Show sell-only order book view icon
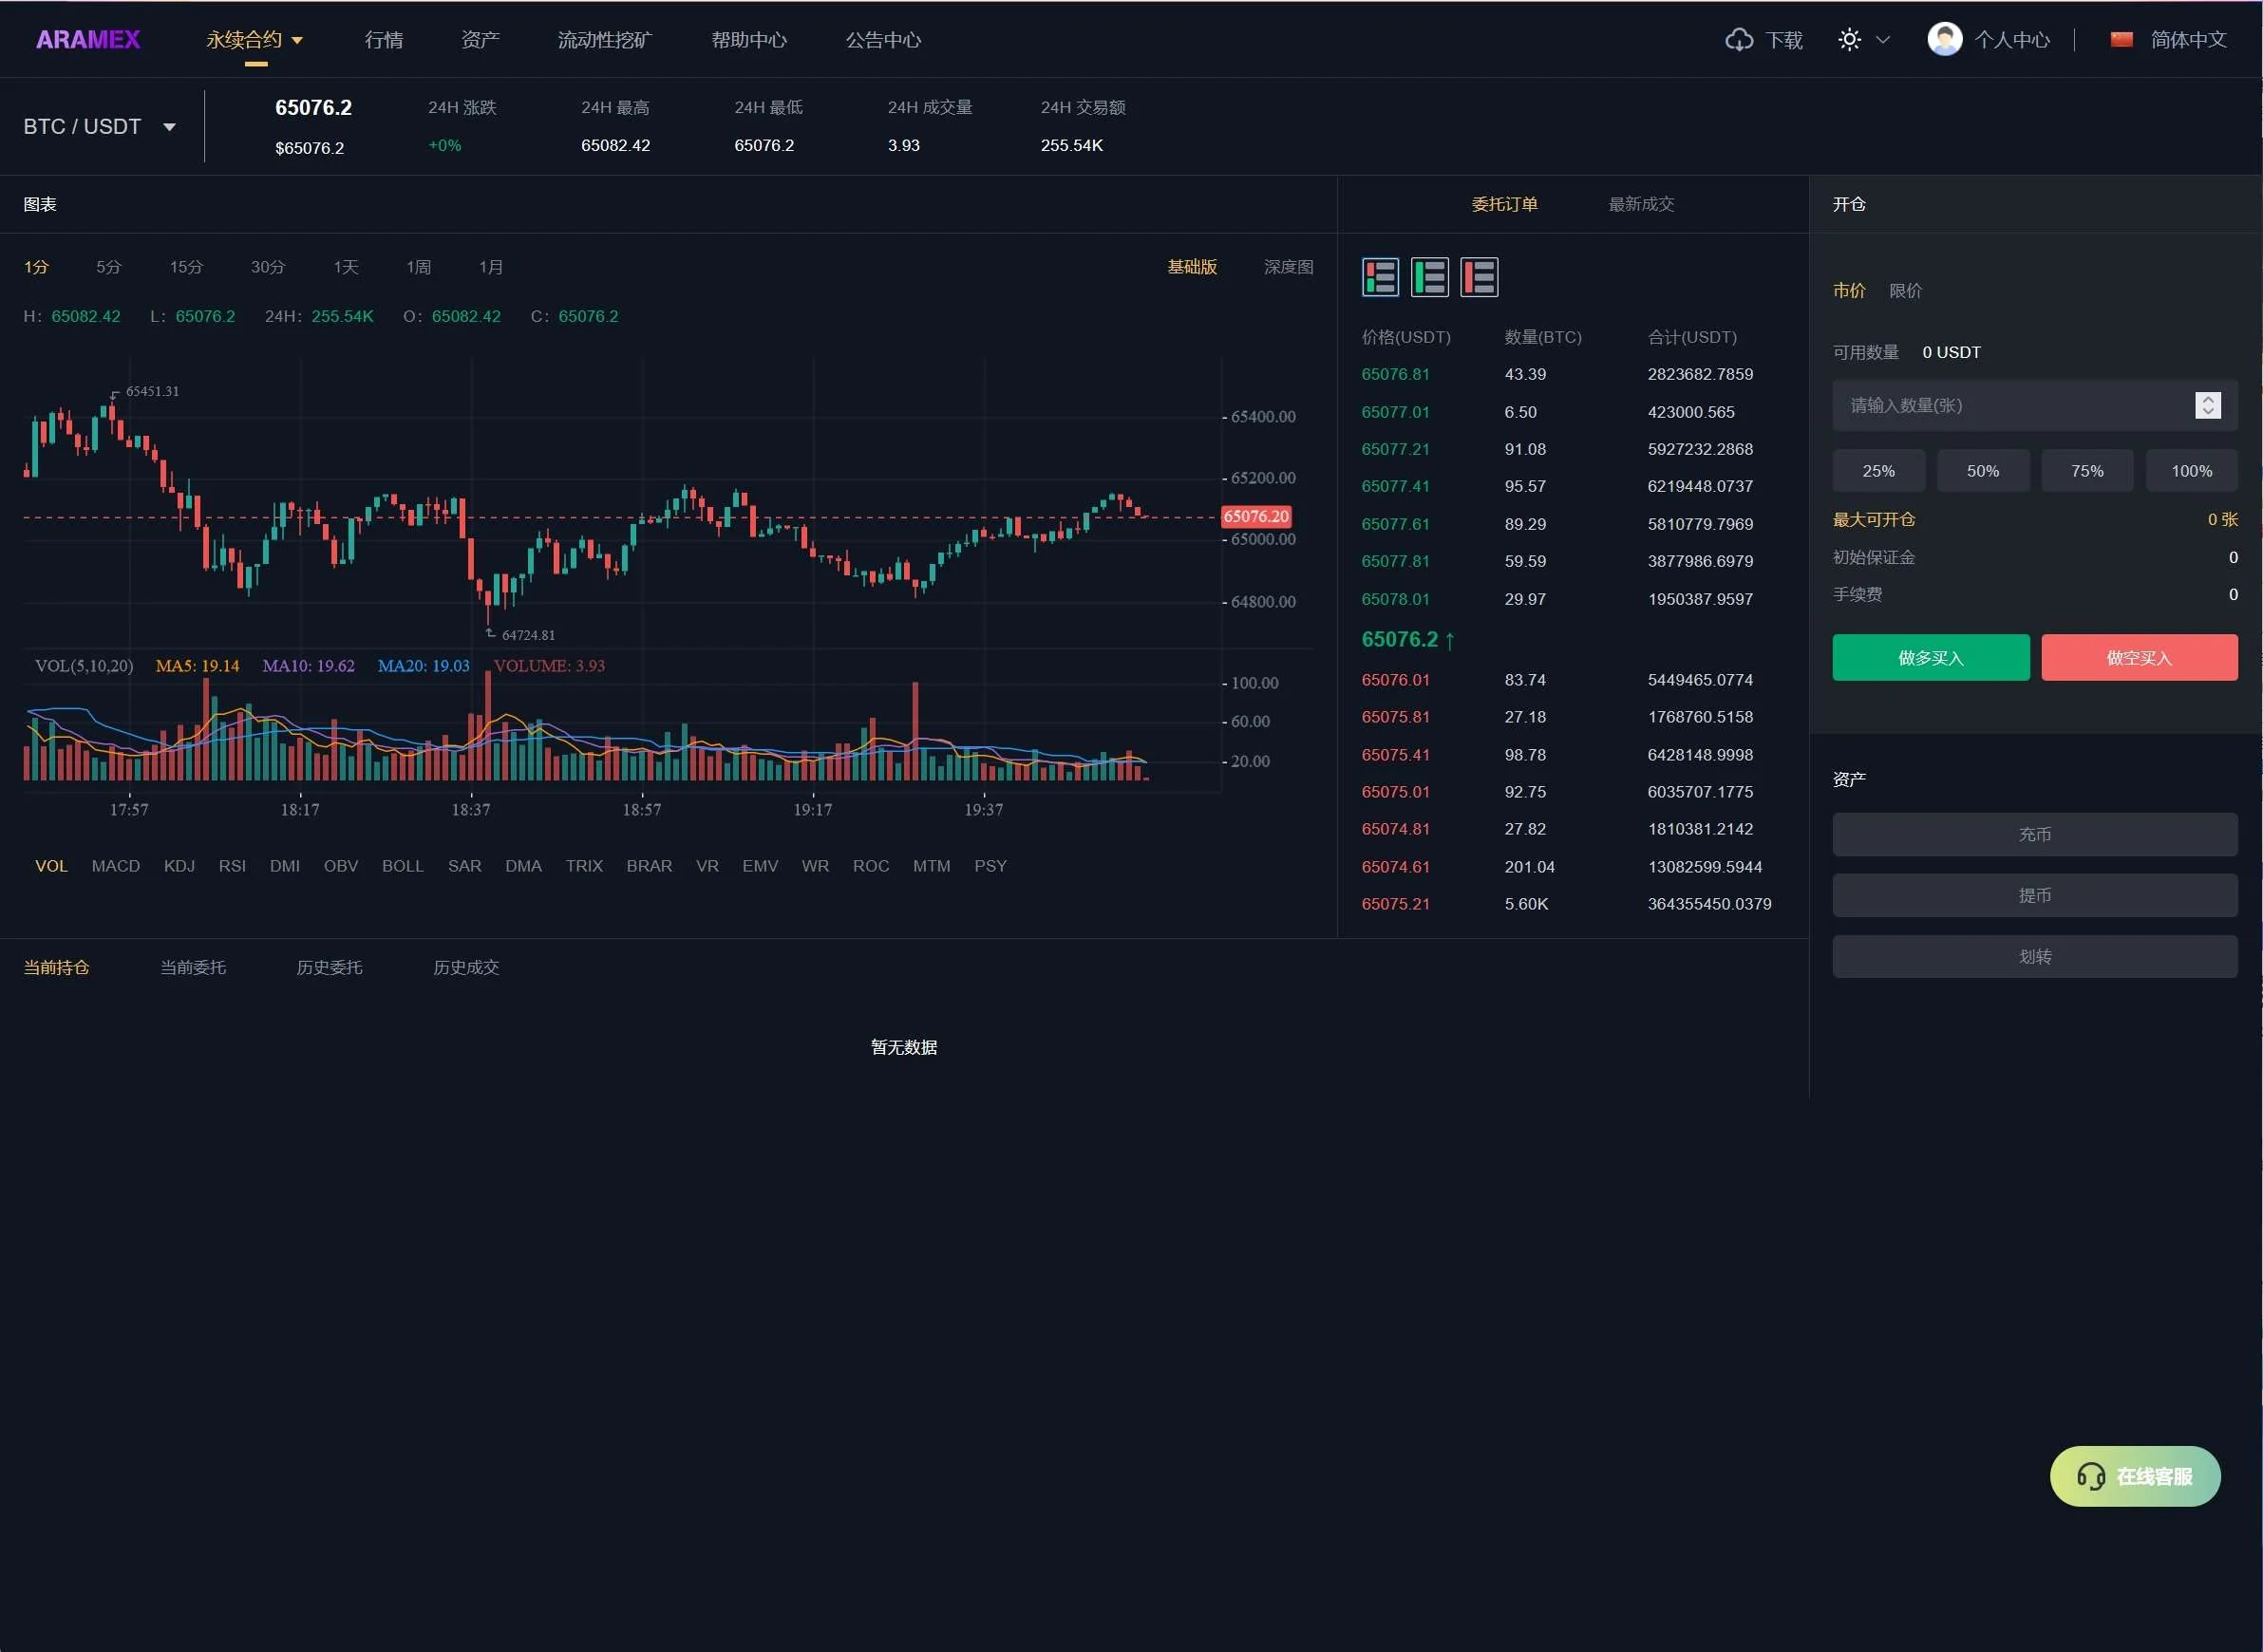The height and width of the screenshot is (1652, 2263). click(x=1479, y=277)
